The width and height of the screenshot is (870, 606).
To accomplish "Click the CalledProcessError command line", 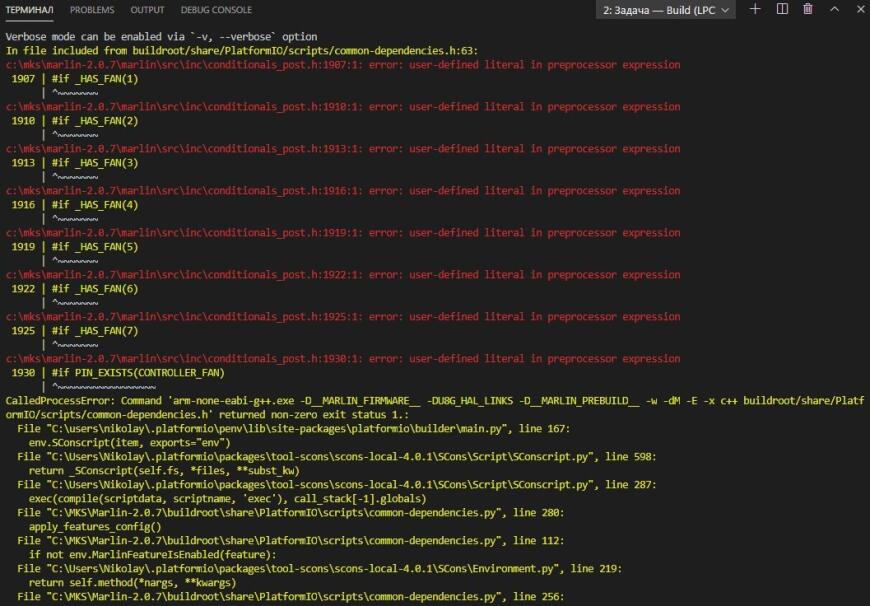I will (435, 401).
